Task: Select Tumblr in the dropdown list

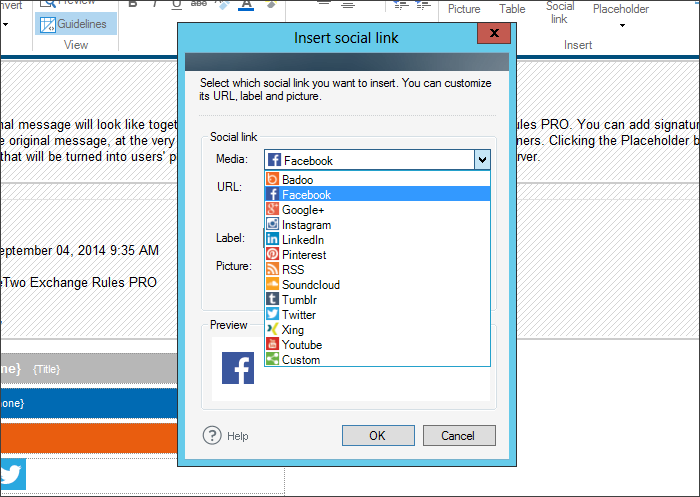Action: tap(298, 300)
